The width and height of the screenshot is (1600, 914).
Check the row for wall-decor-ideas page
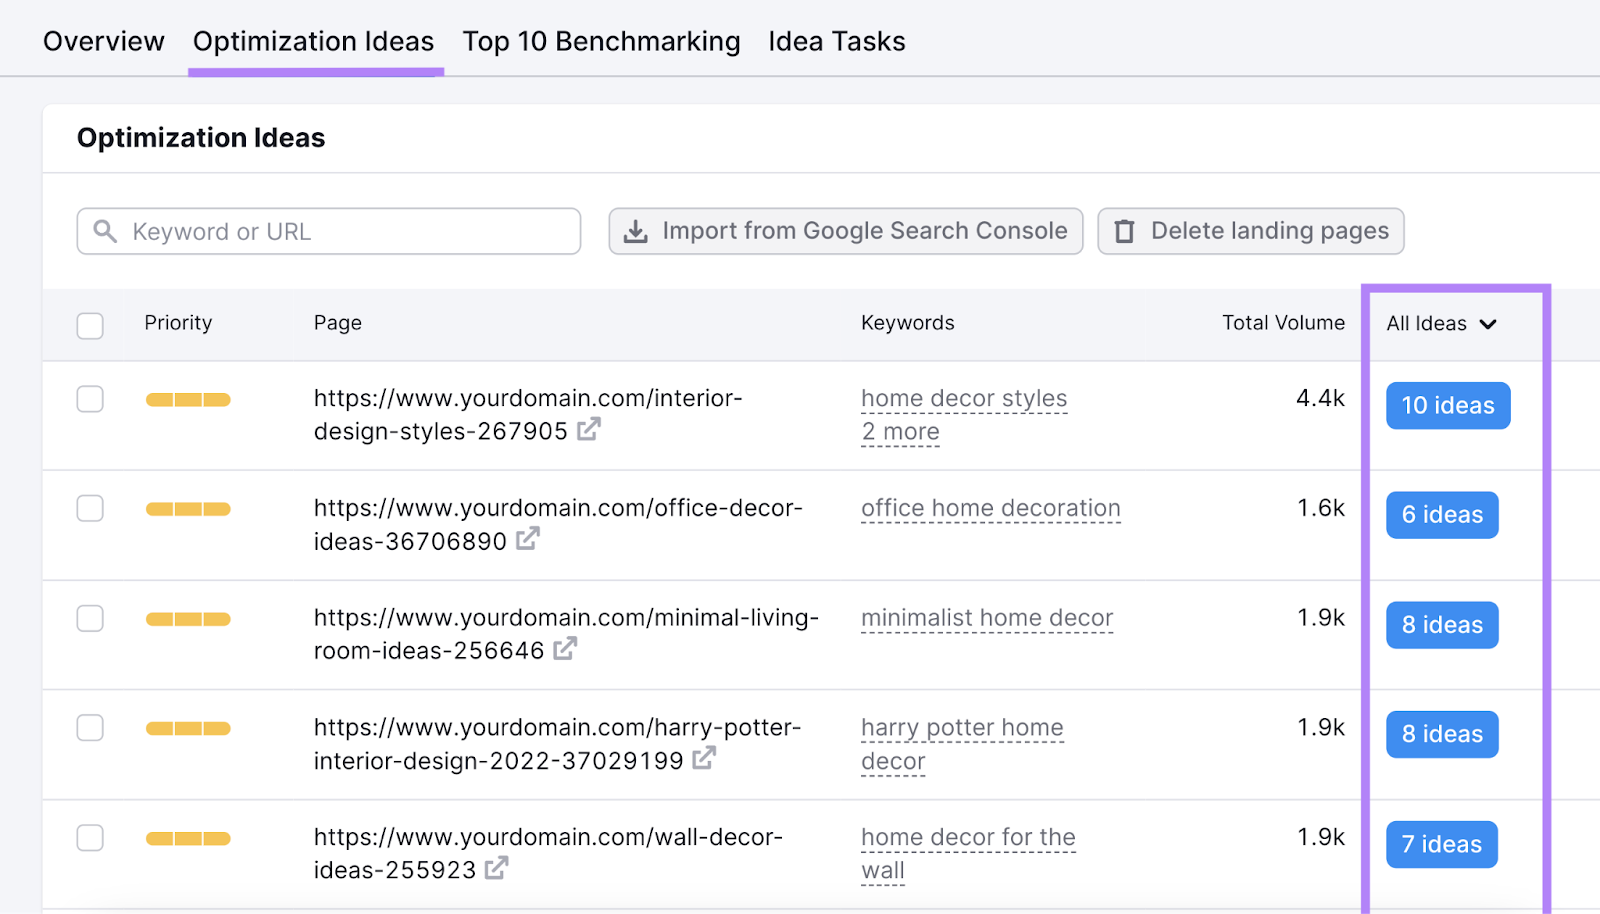(x=89, y=838)
